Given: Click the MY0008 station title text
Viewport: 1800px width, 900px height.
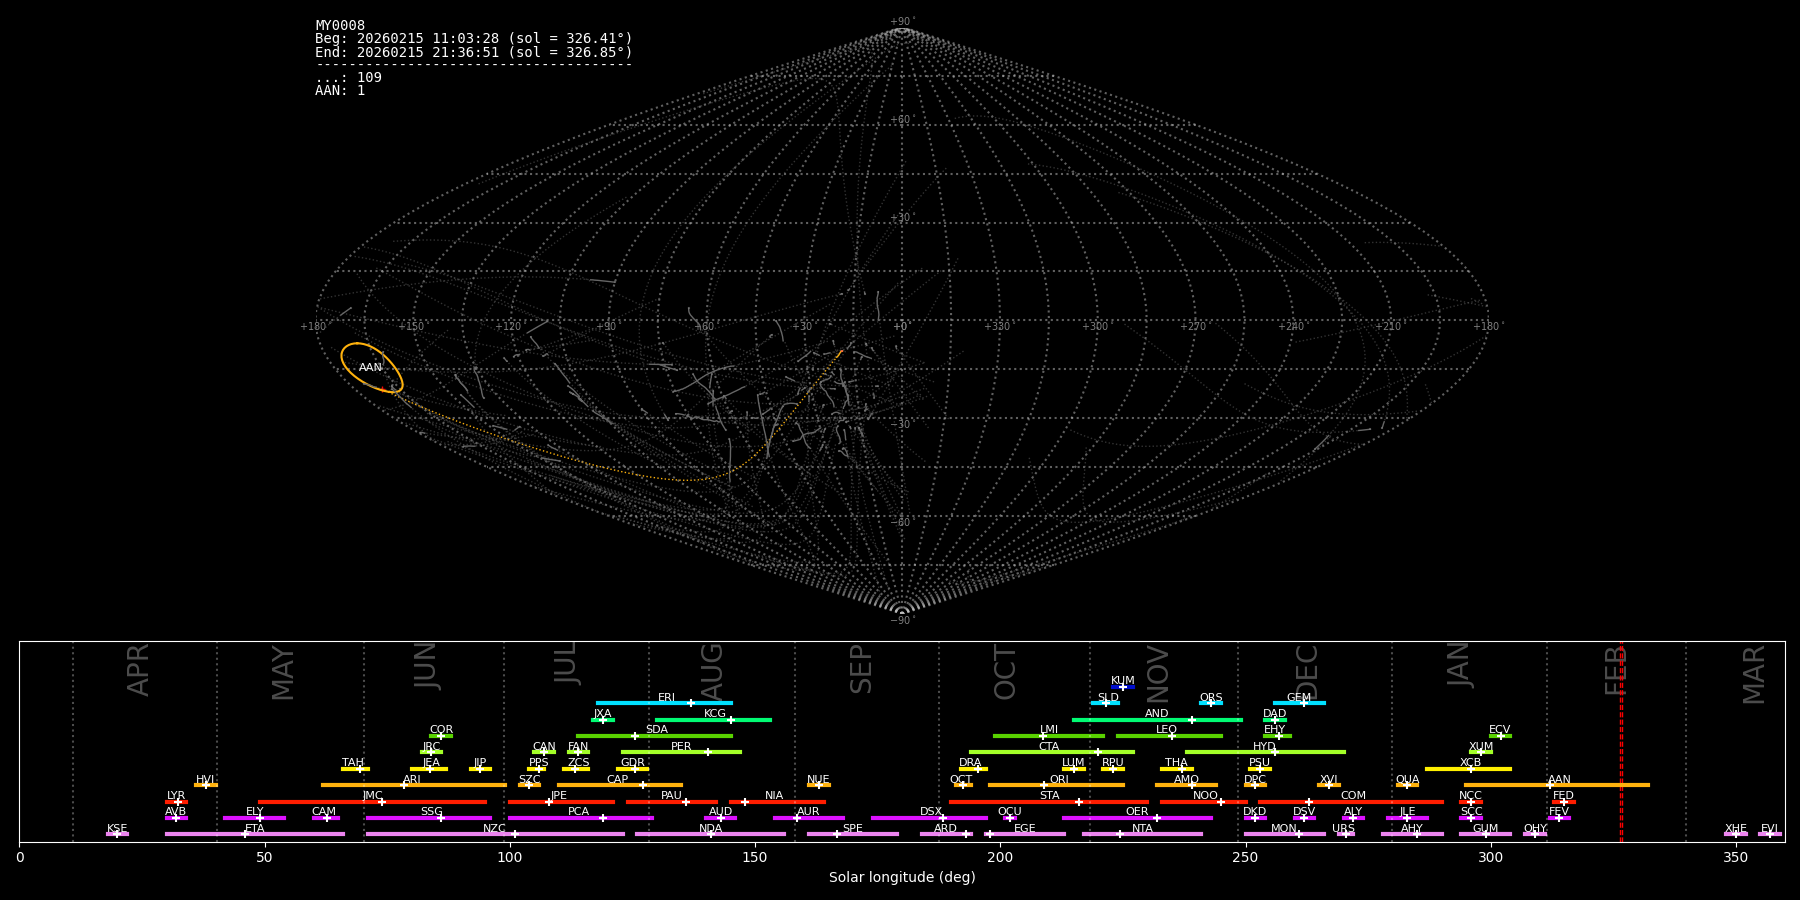Looking at the screenshot, I should click(x=340, y=26).
